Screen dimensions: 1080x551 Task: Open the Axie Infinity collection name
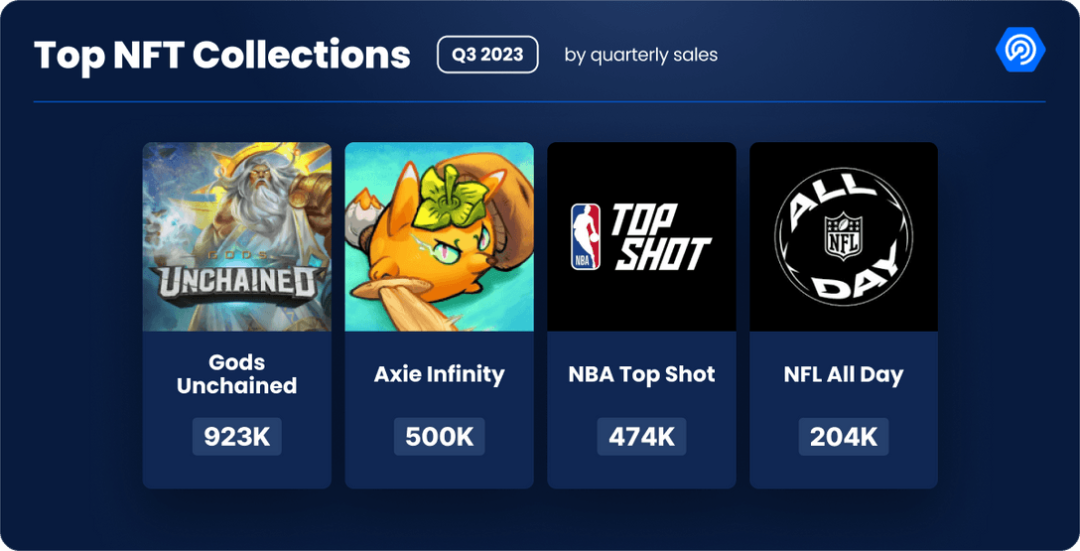(x=439, y=375)
